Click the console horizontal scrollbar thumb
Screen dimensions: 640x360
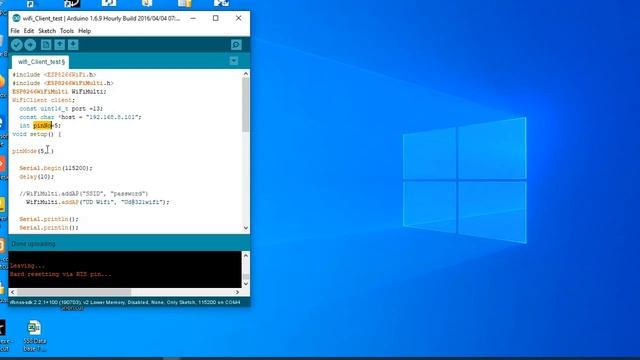click(74, 292)
